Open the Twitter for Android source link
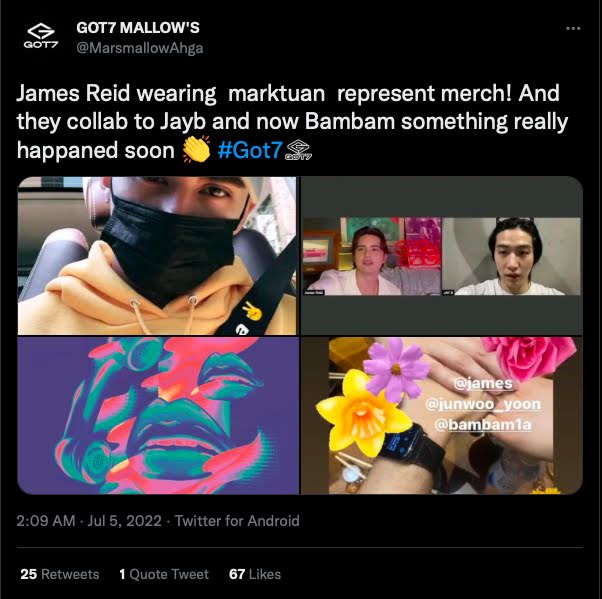Image resolution: width=602 pixels, height=599 pixels. [237, 521]
